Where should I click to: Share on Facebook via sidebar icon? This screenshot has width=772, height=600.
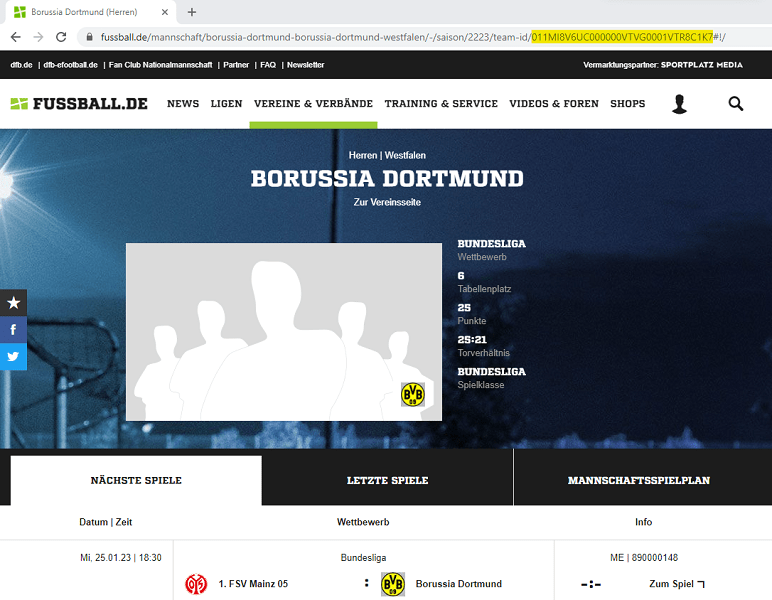13,329
